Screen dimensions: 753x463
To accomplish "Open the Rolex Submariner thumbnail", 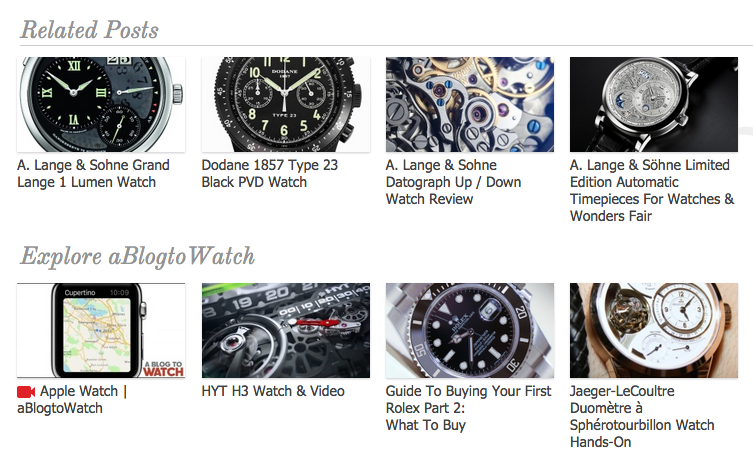I will point(470,330).
